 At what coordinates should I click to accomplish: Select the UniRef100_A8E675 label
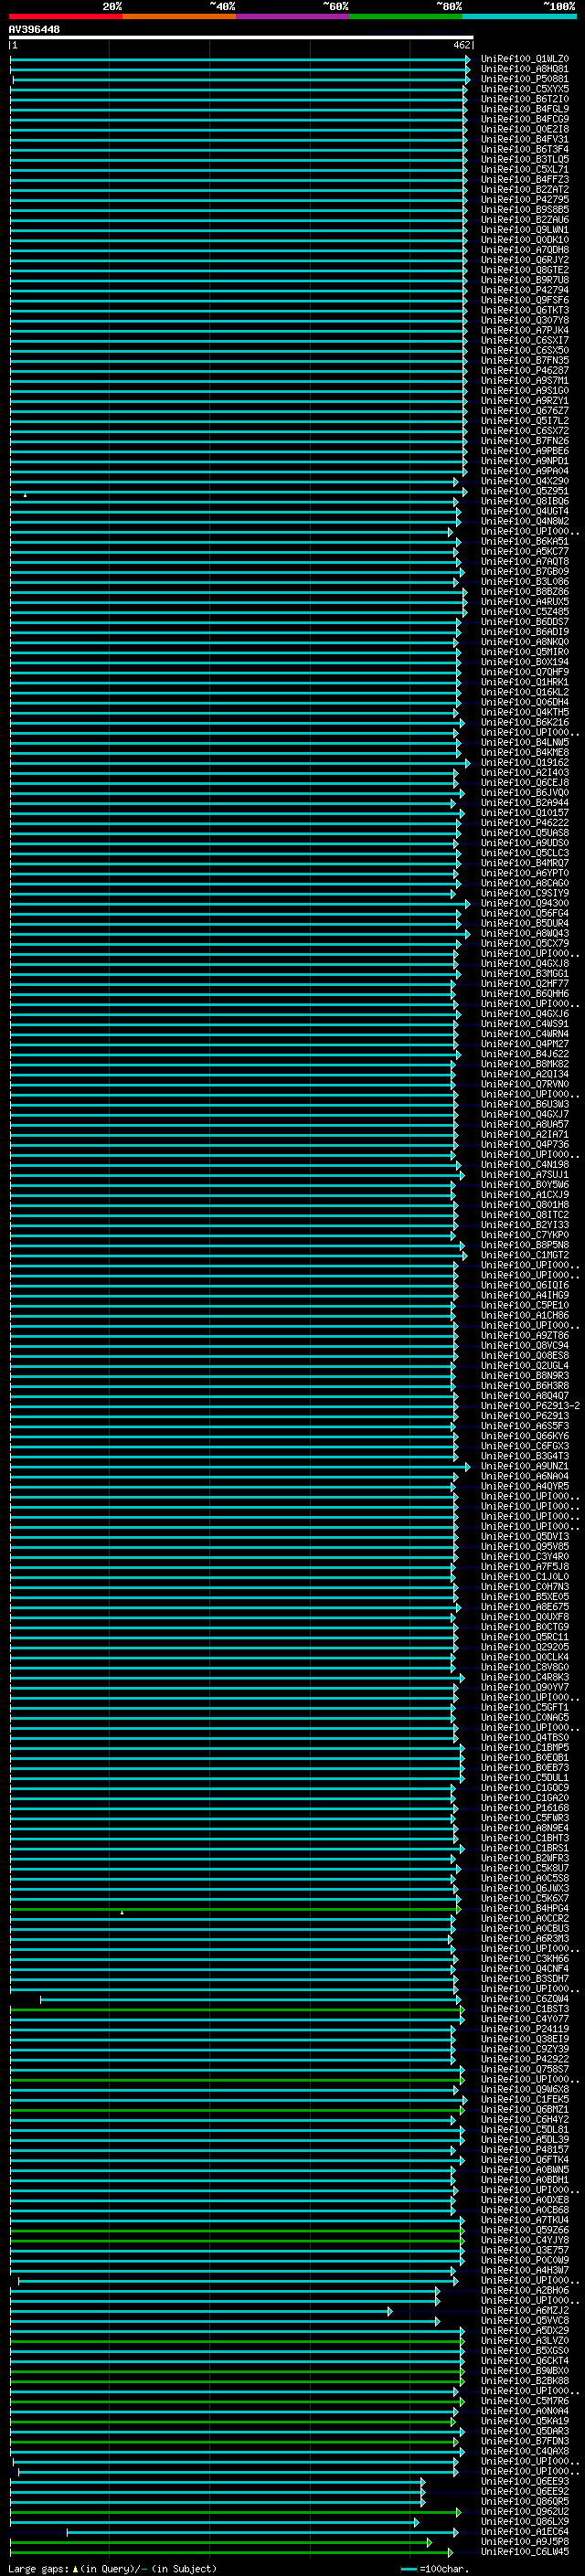pyautogui.click(x=525, y=1607)
